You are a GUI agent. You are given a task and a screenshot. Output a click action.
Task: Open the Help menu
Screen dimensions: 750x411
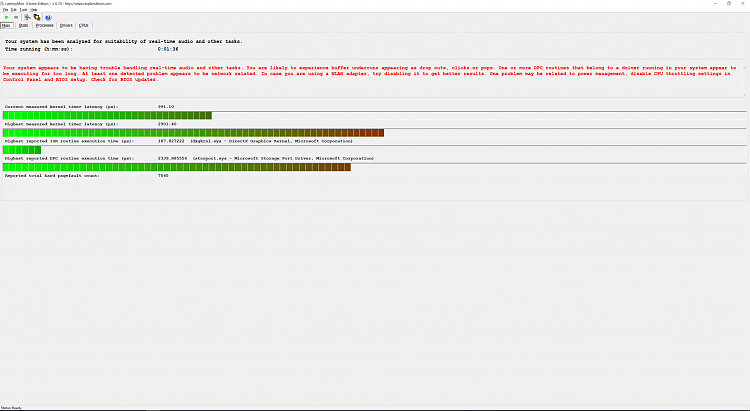pyautogui.click(x=33, y=10)
